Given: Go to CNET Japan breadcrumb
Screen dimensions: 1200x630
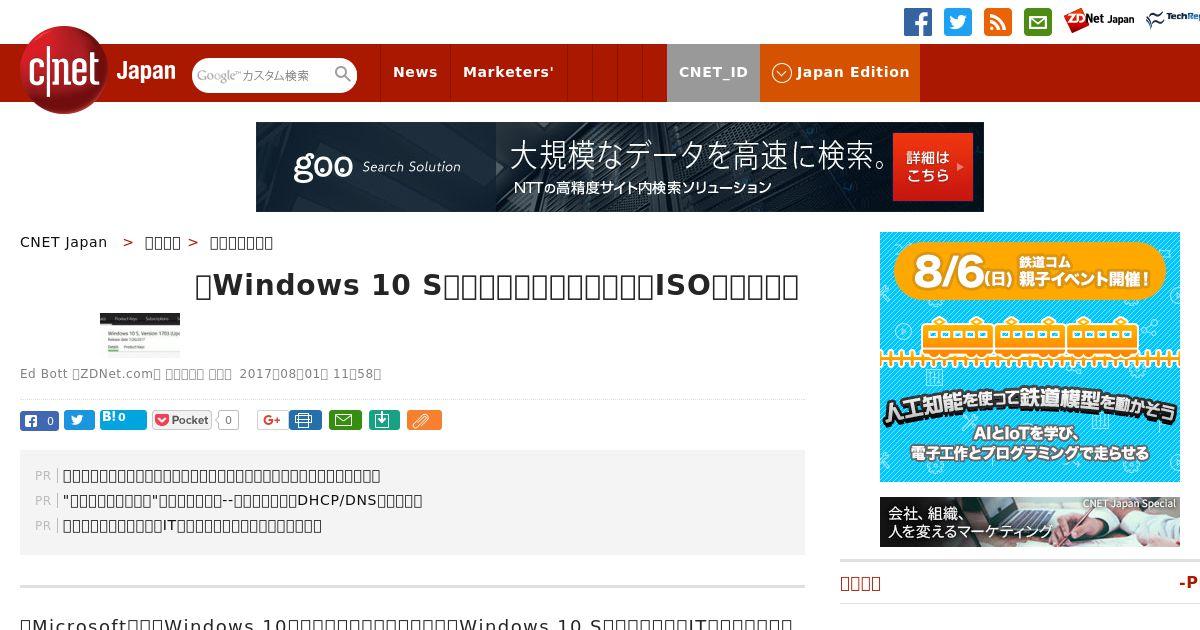Looking at the screenshot, I should (x=64, y=242).
